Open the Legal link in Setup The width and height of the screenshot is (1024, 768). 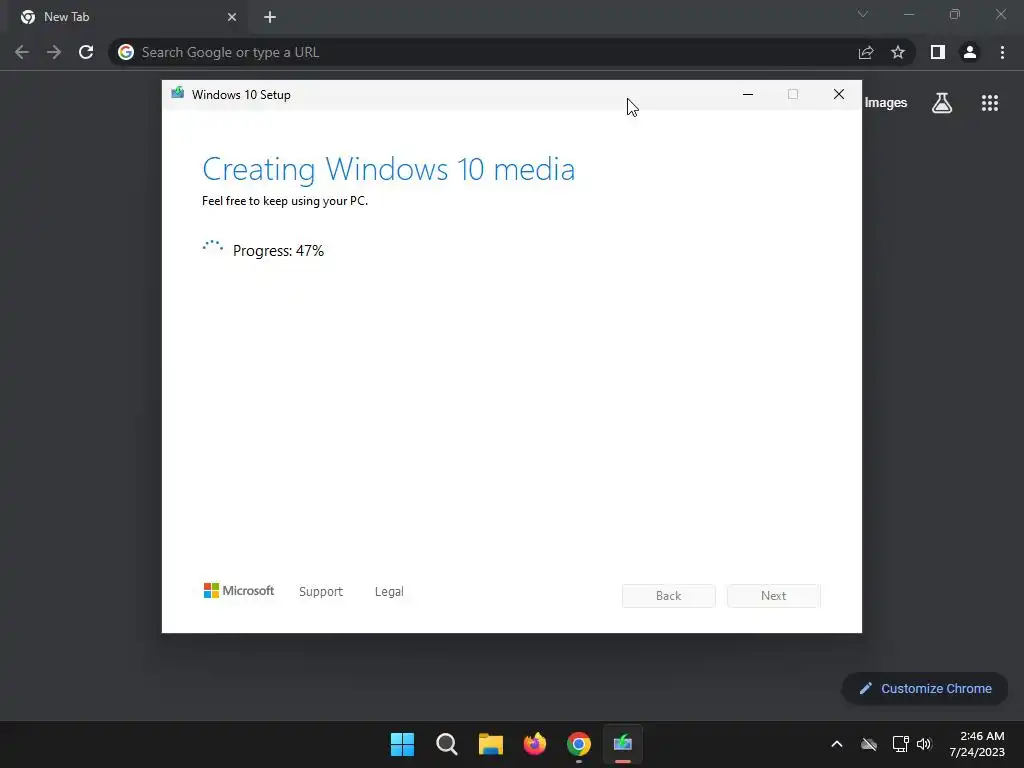(x=389, y=591)
